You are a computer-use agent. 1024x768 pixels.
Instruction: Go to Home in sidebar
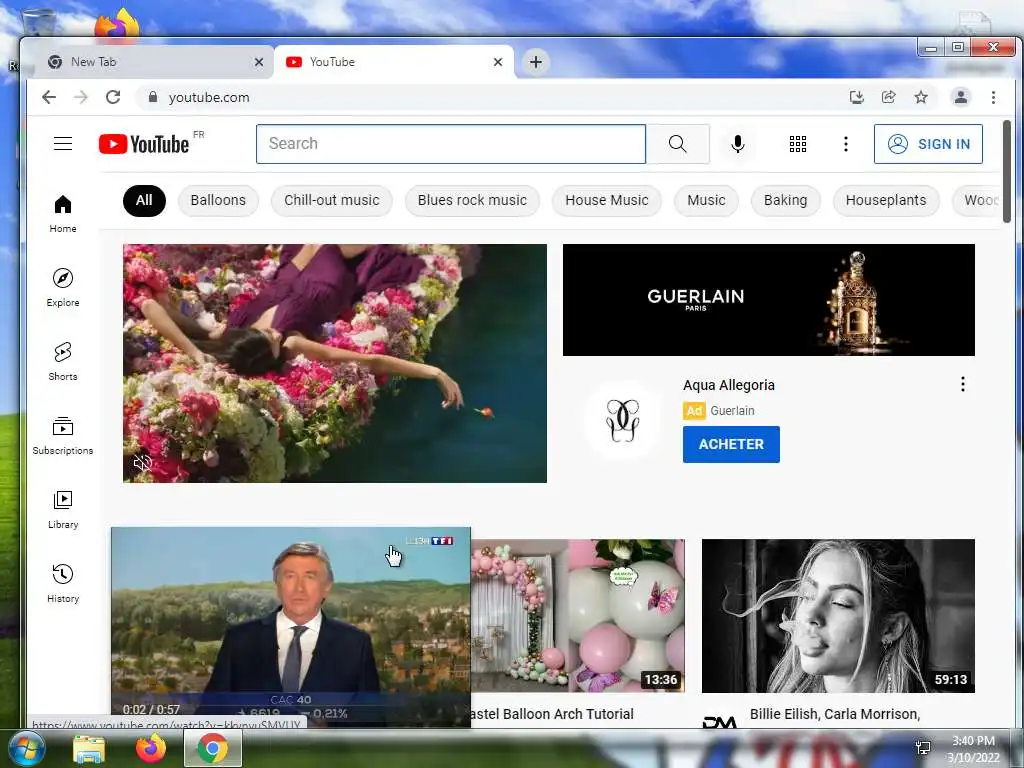pos(63,214)
